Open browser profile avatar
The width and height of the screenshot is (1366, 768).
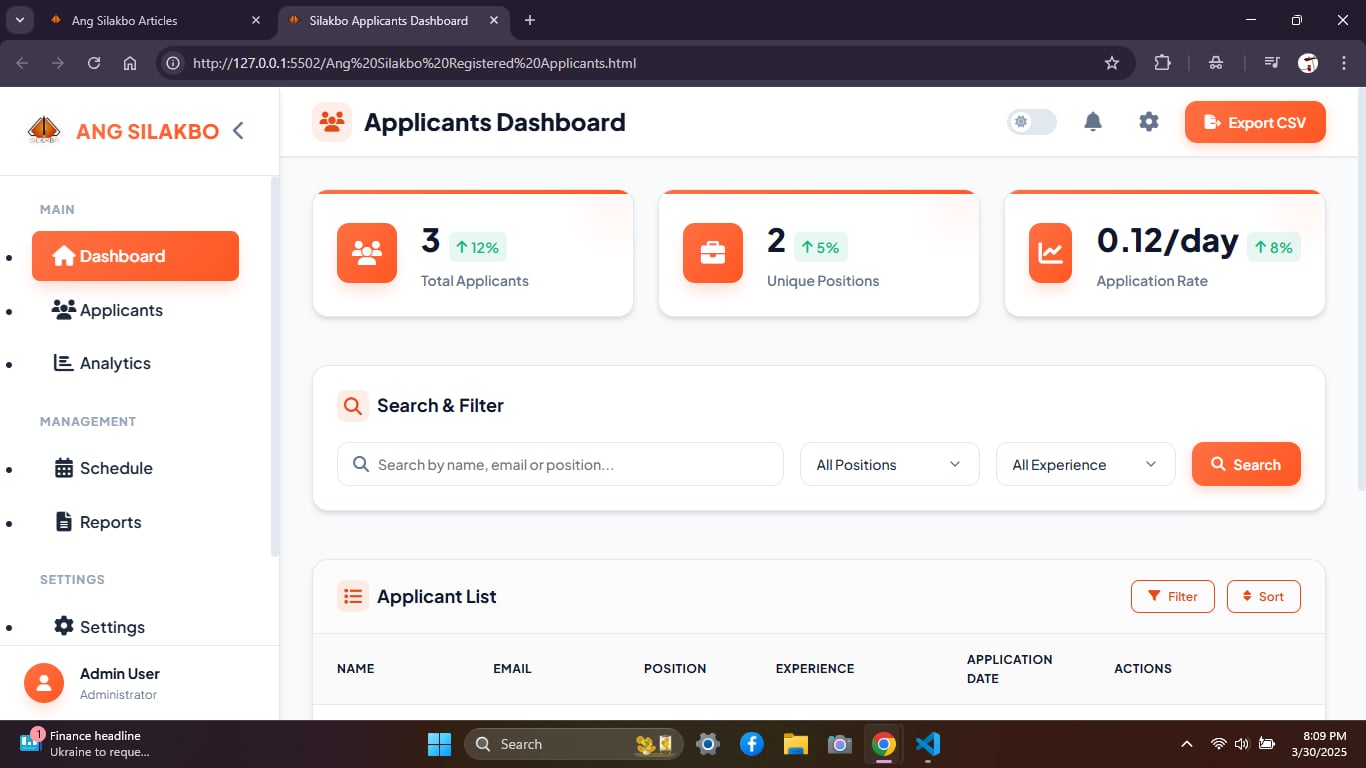pyautogui.click(x=1307, y=63)
